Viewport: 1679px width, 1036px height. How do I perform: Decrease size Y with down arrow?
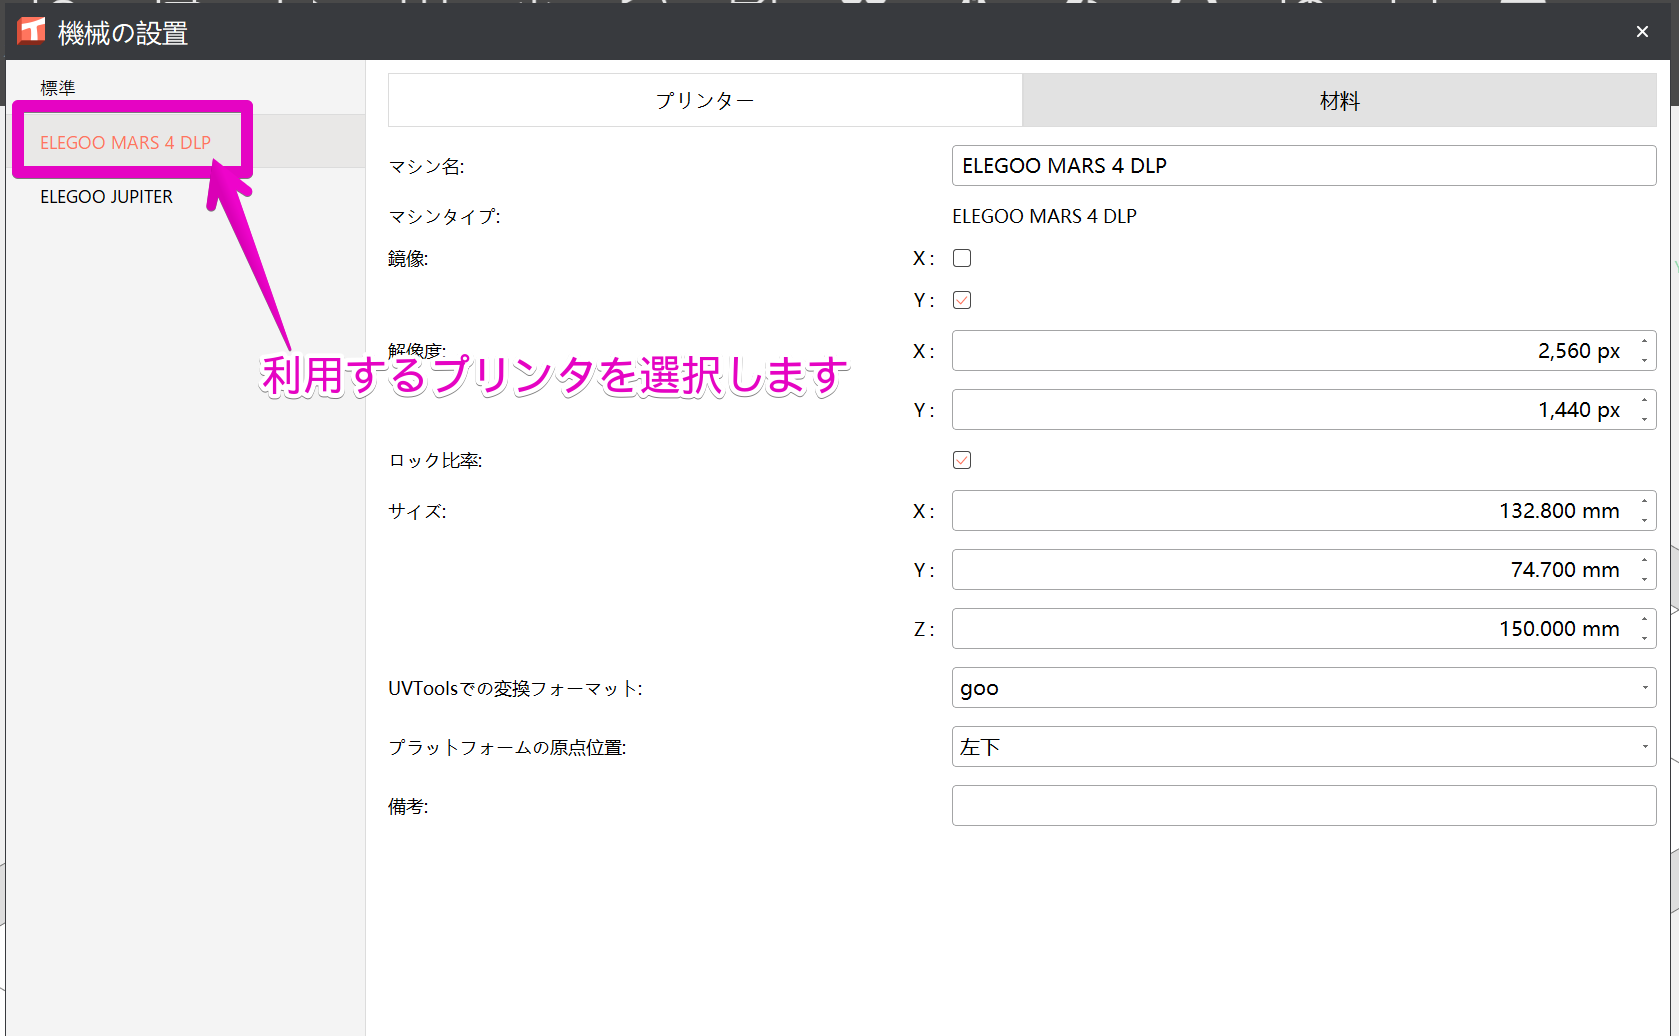[x=1644, y=579]
